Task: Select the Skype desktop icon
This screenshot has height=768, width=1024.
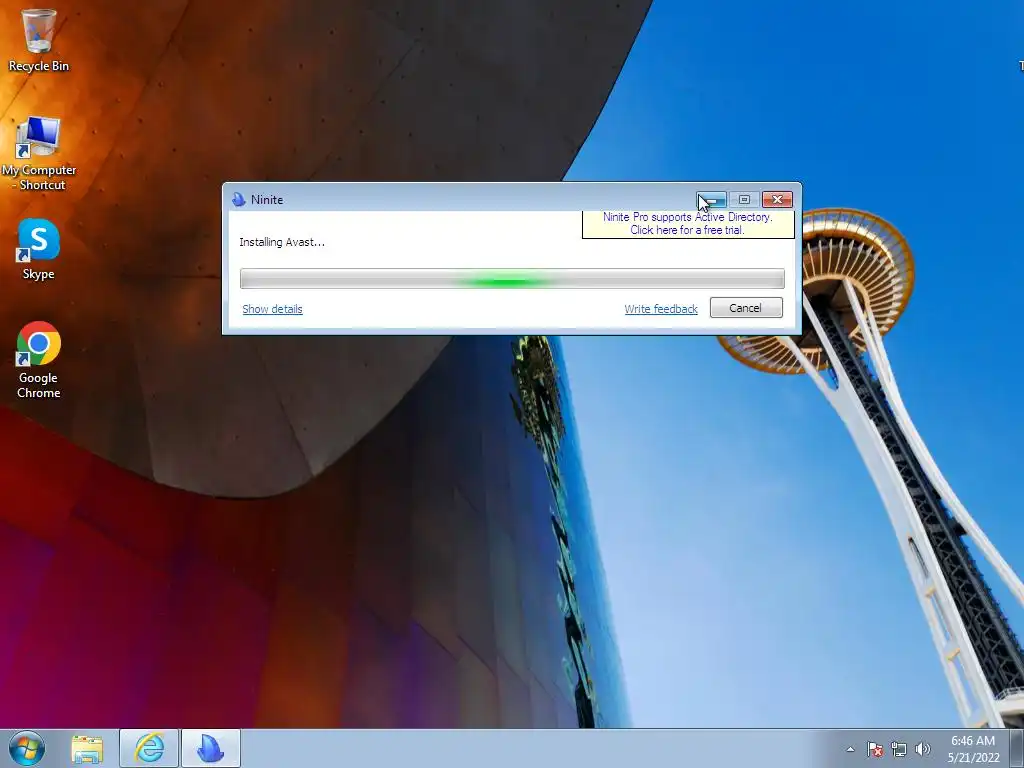Action: tap(39, 249)
